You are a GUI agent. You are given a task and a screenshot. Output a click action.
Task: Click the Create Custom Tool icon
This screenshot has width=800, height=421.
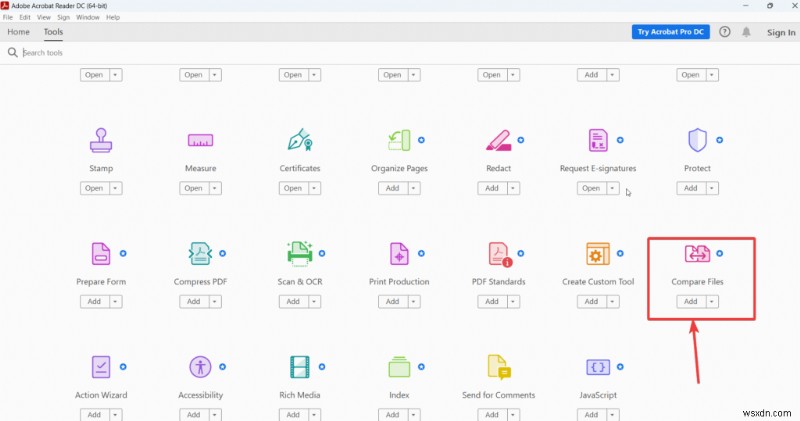click(x=598, y=254)
